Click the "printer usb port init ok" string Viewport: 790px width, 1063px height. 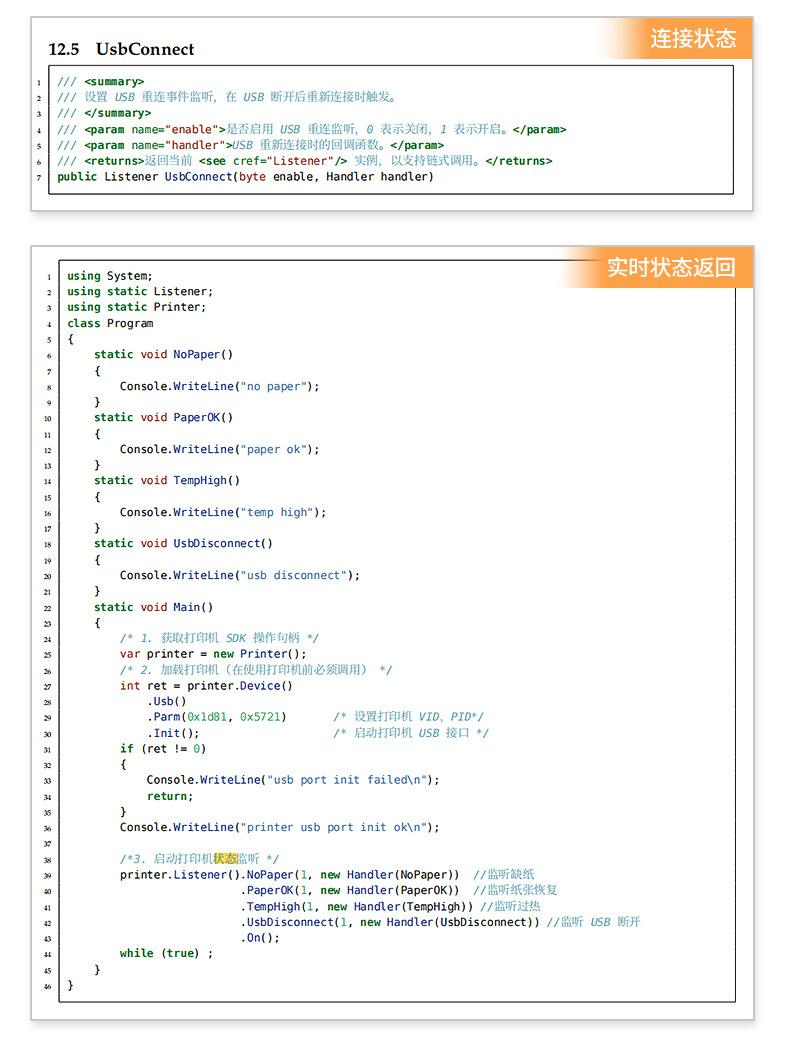pos(335,827)
